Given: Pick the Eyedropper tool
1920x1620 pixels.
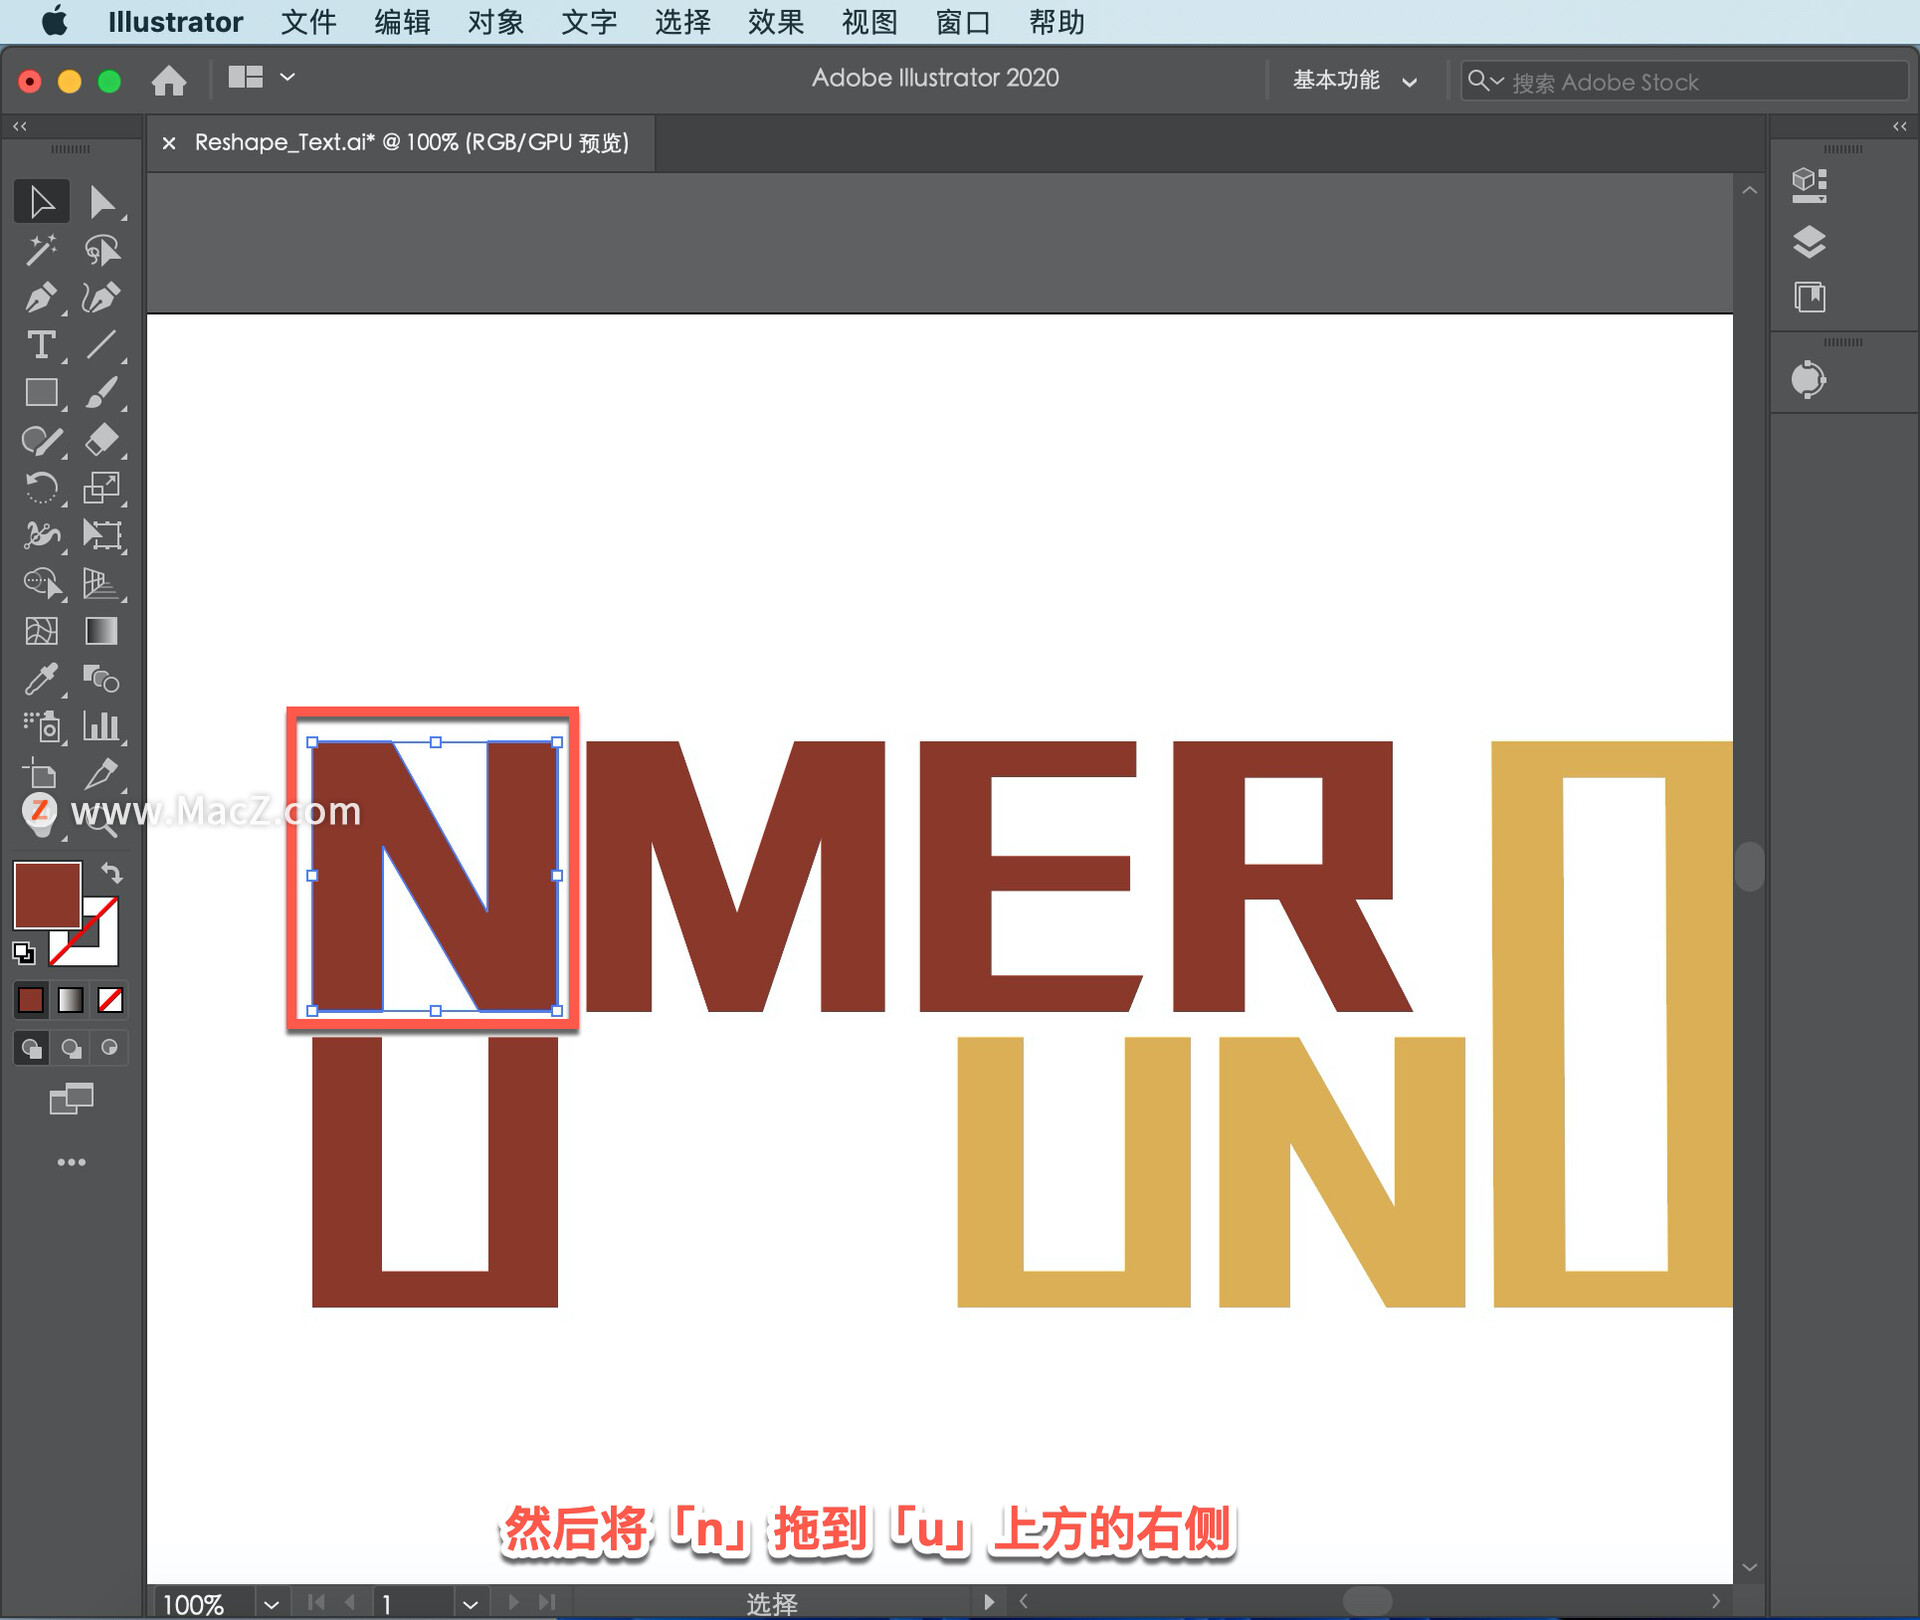Looking at the screenshot, I should click(x=40, y=680).
